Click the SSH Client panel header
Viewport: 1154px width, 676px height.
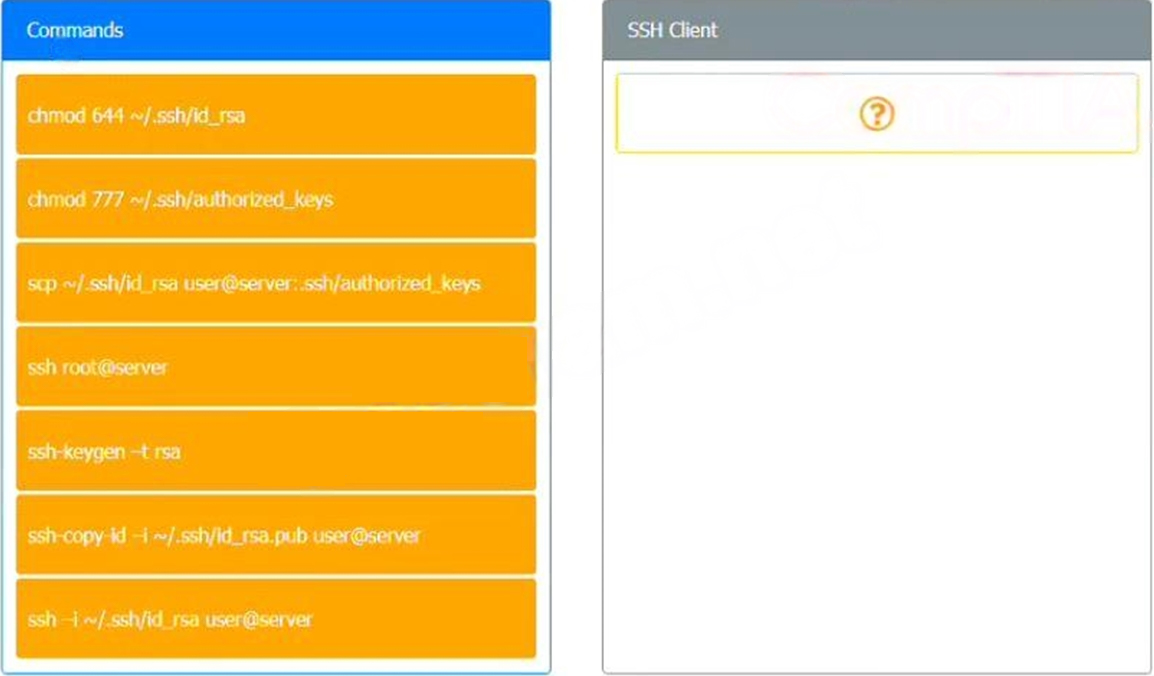[x=877, y=30]
